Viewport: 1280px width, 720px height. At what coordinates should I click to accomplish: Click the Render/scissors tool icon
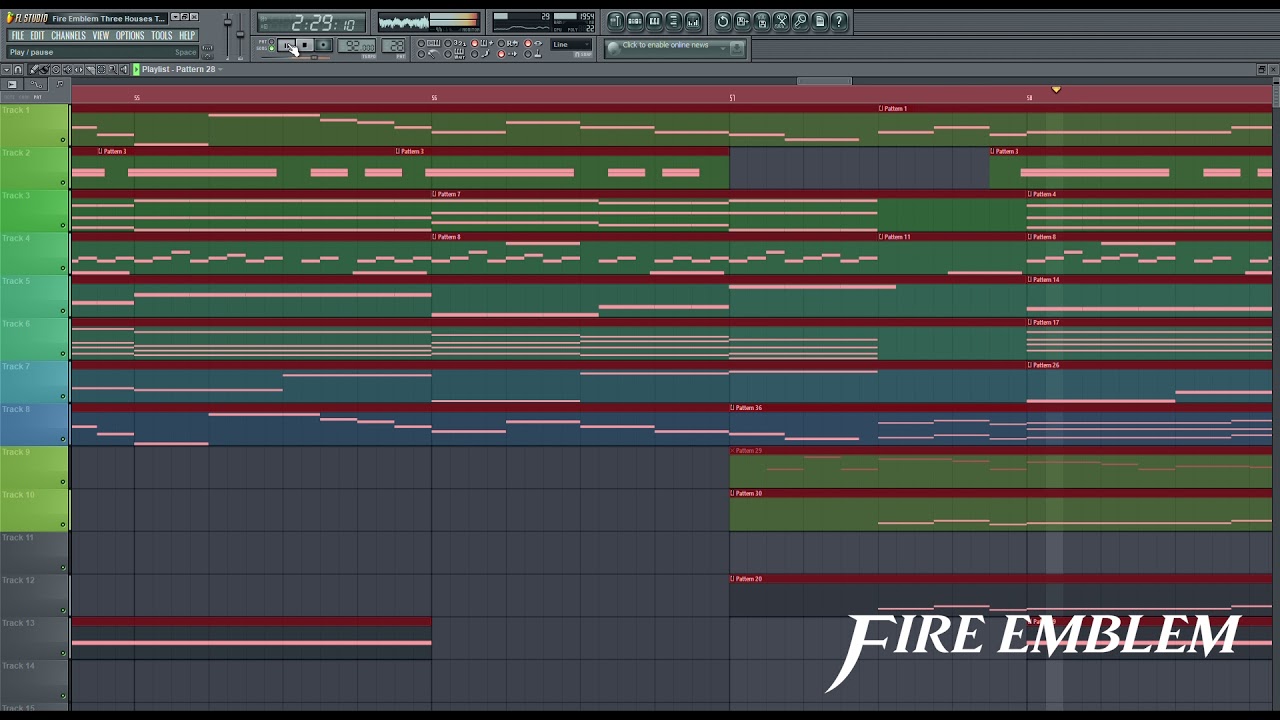(x=781, y=22)
